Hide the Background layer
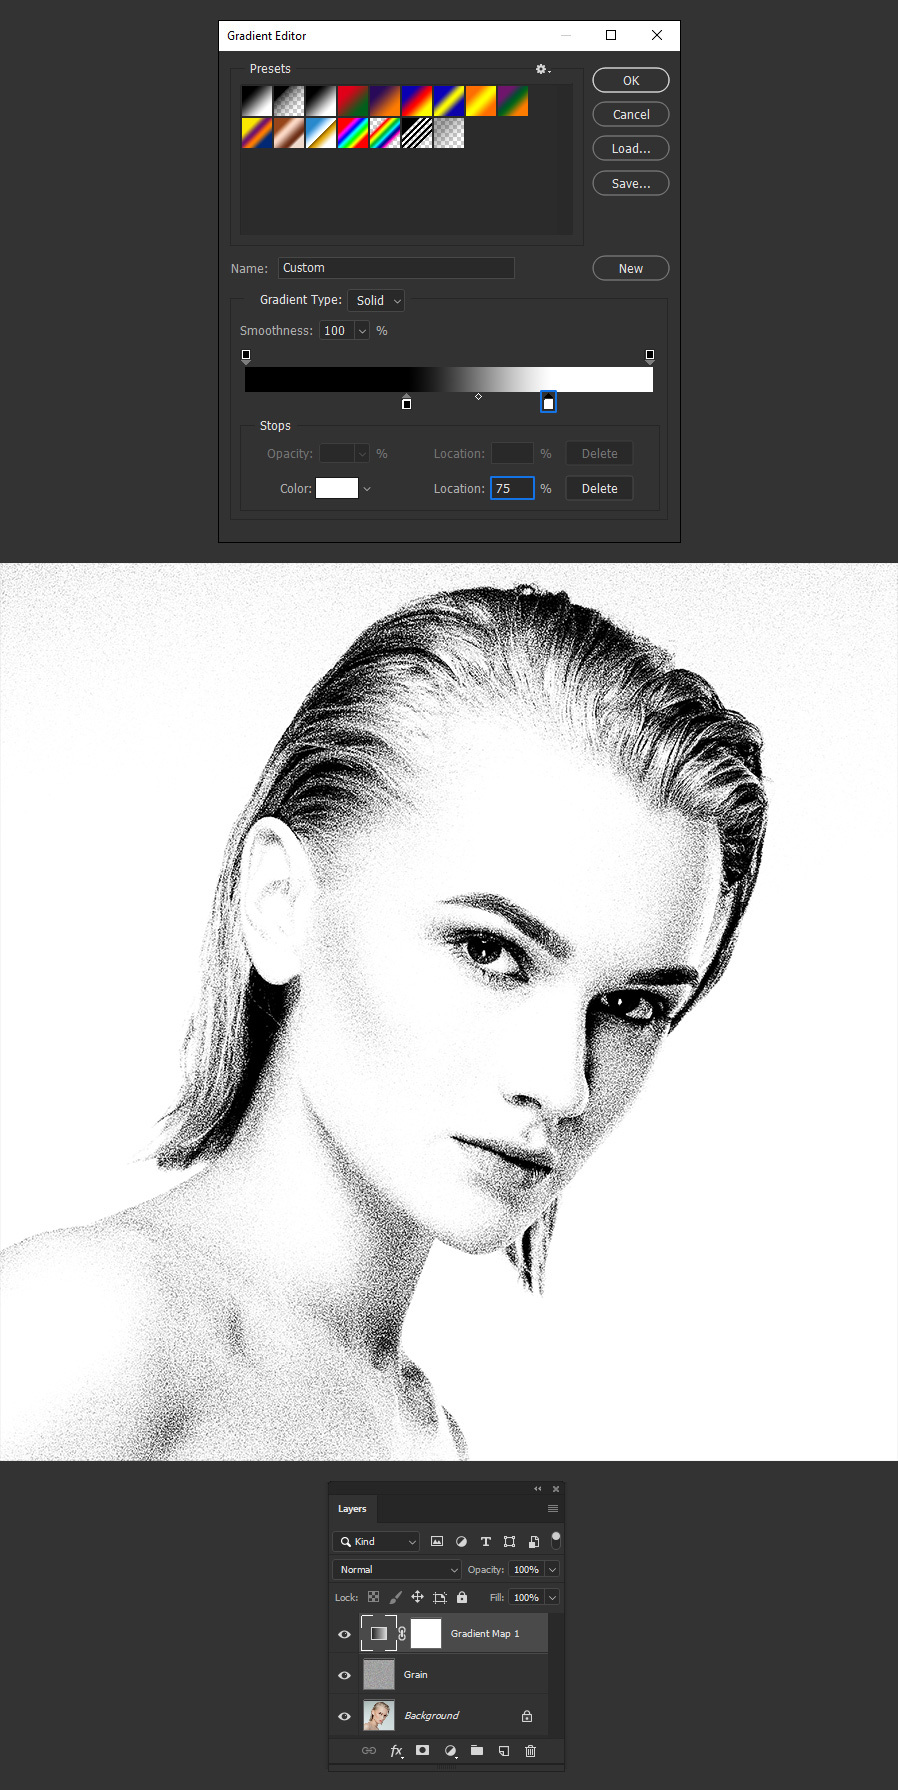 click(344, 1715)
